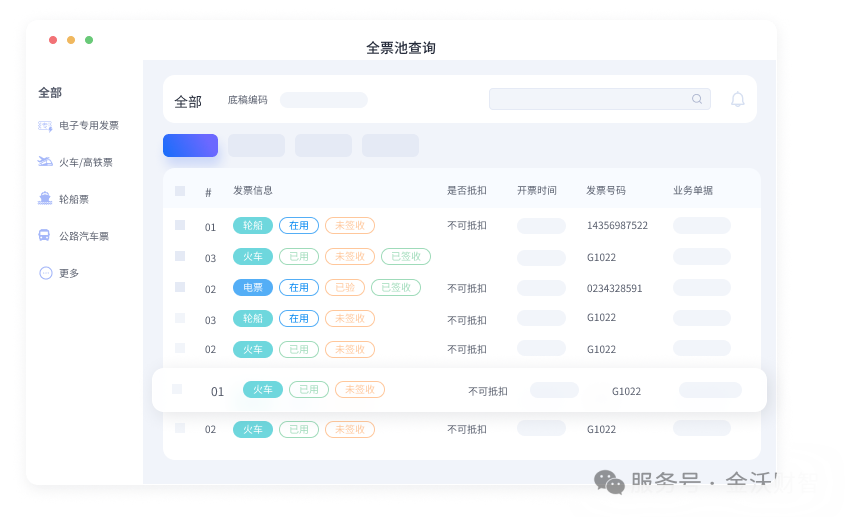This screenshot has width=847, height=517.
Task: Click the 全票池查询 window title
Action: (401, 48)
